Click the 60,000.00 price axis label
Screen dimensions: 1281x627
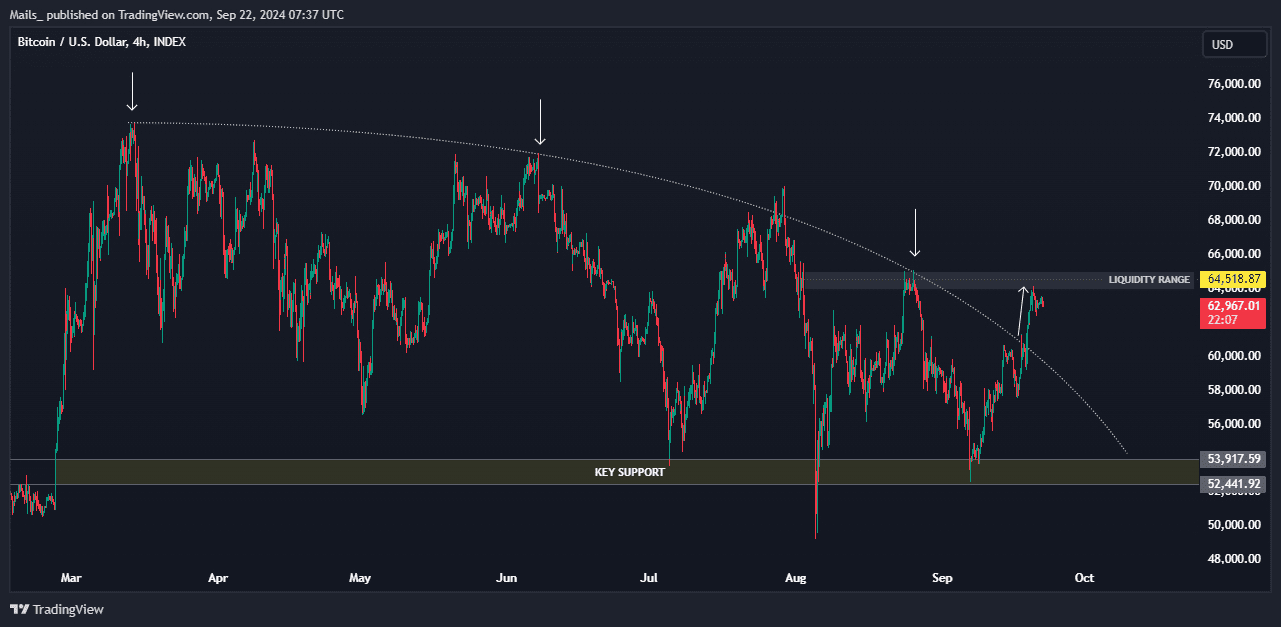coord(1236,356)
